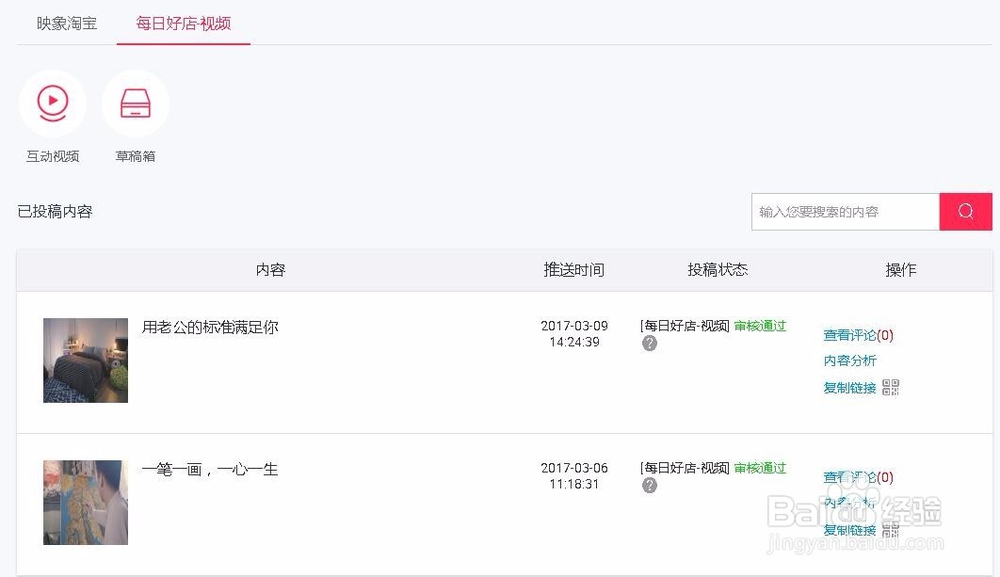This screenshot has height=577, width=1000.
Task: Open the 草稿箱 draft box icon
Action: pos(136,102)
